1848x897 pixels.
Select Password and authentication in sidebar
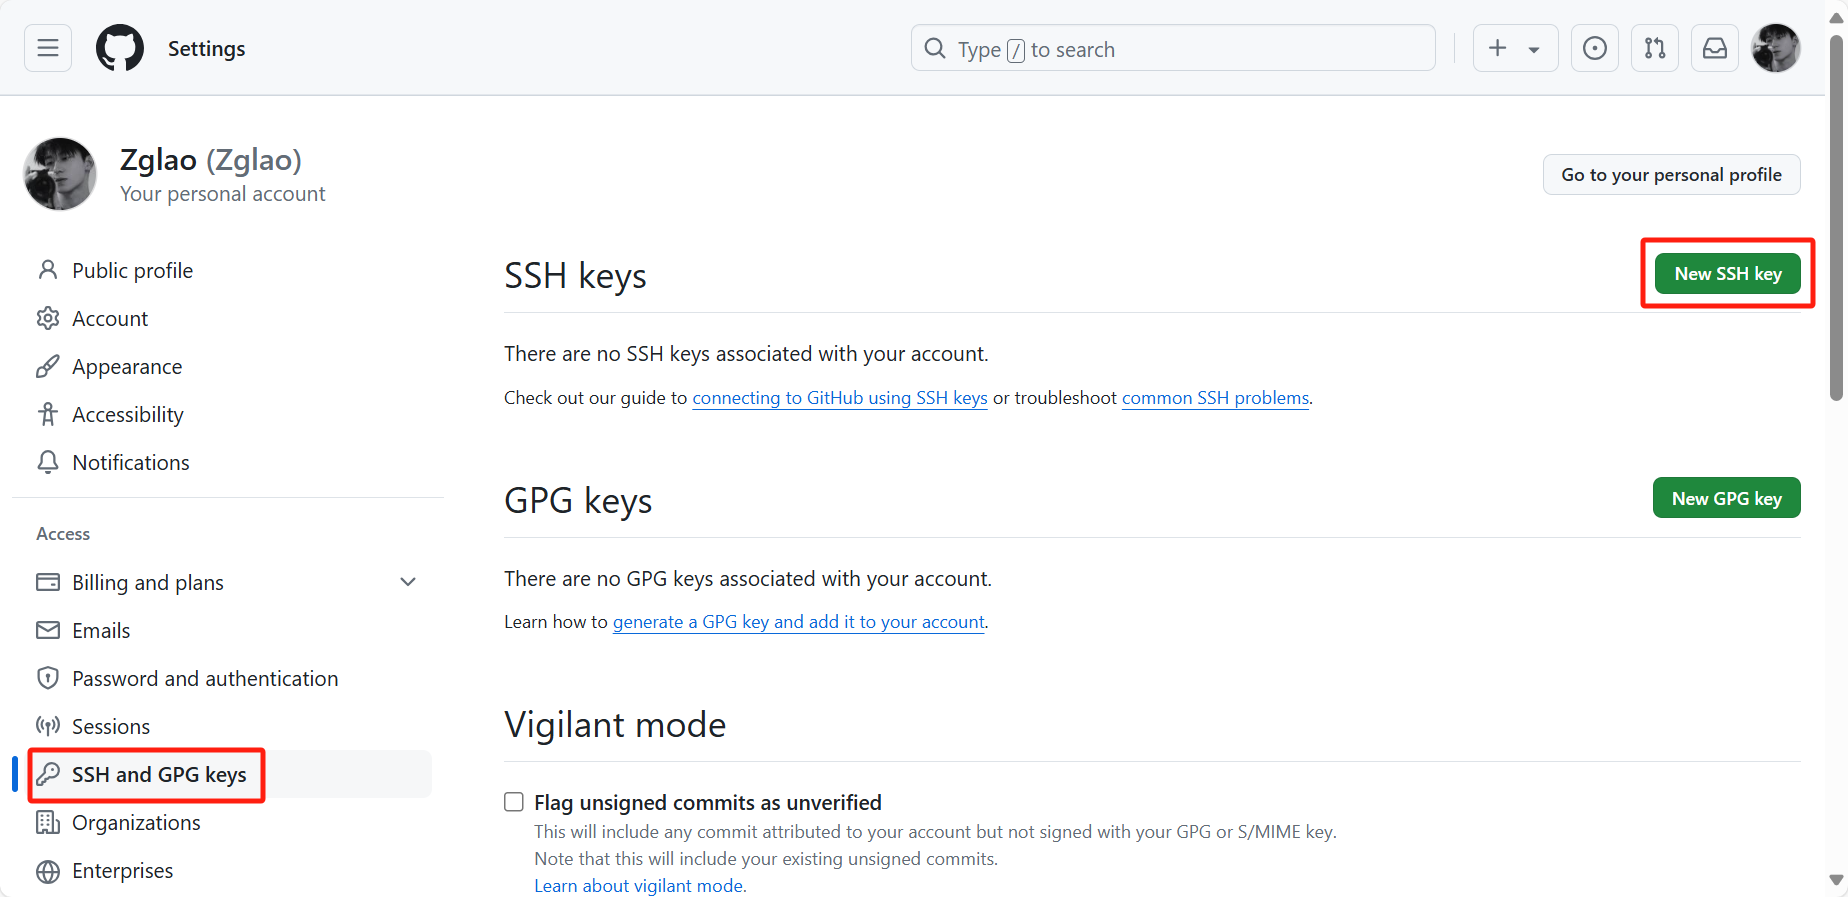pos(205,679)
